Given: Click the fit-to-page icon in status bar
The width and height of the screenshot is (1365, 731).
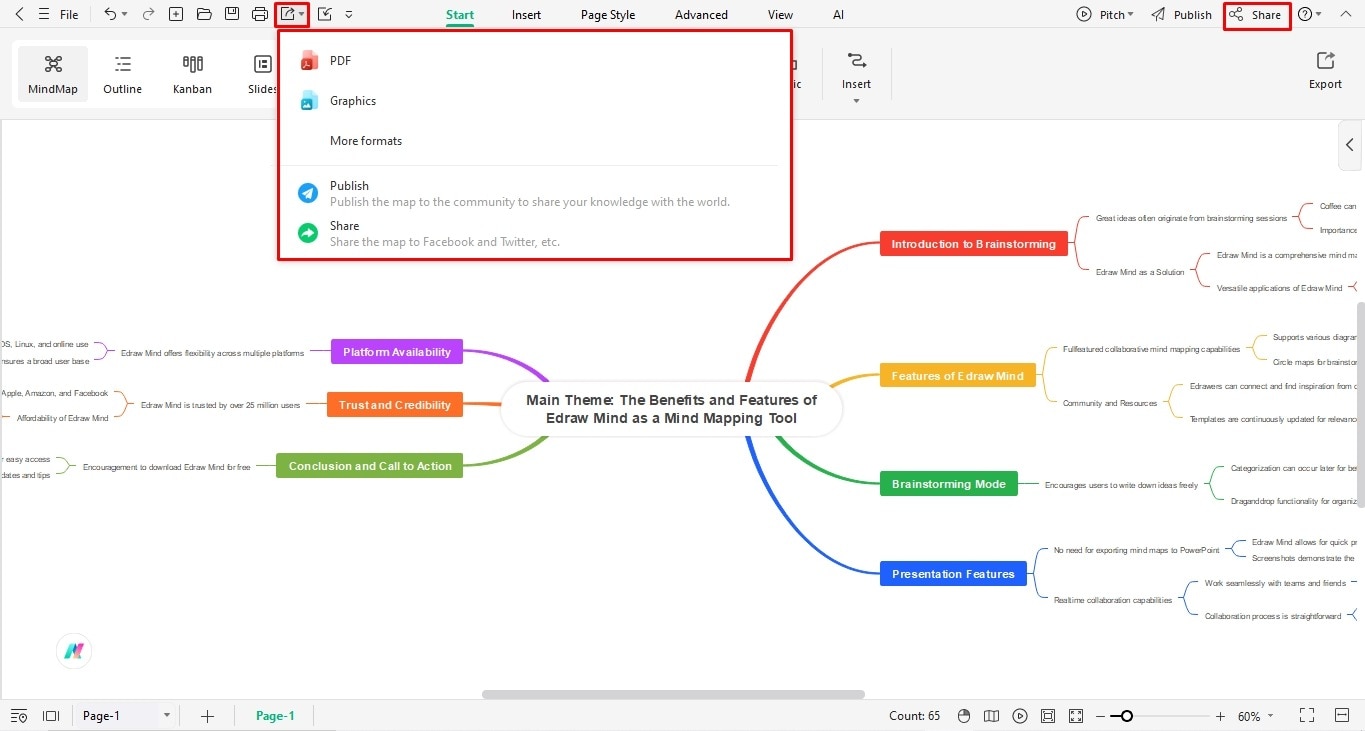Looking at the screenshot, I should 1048,716.
